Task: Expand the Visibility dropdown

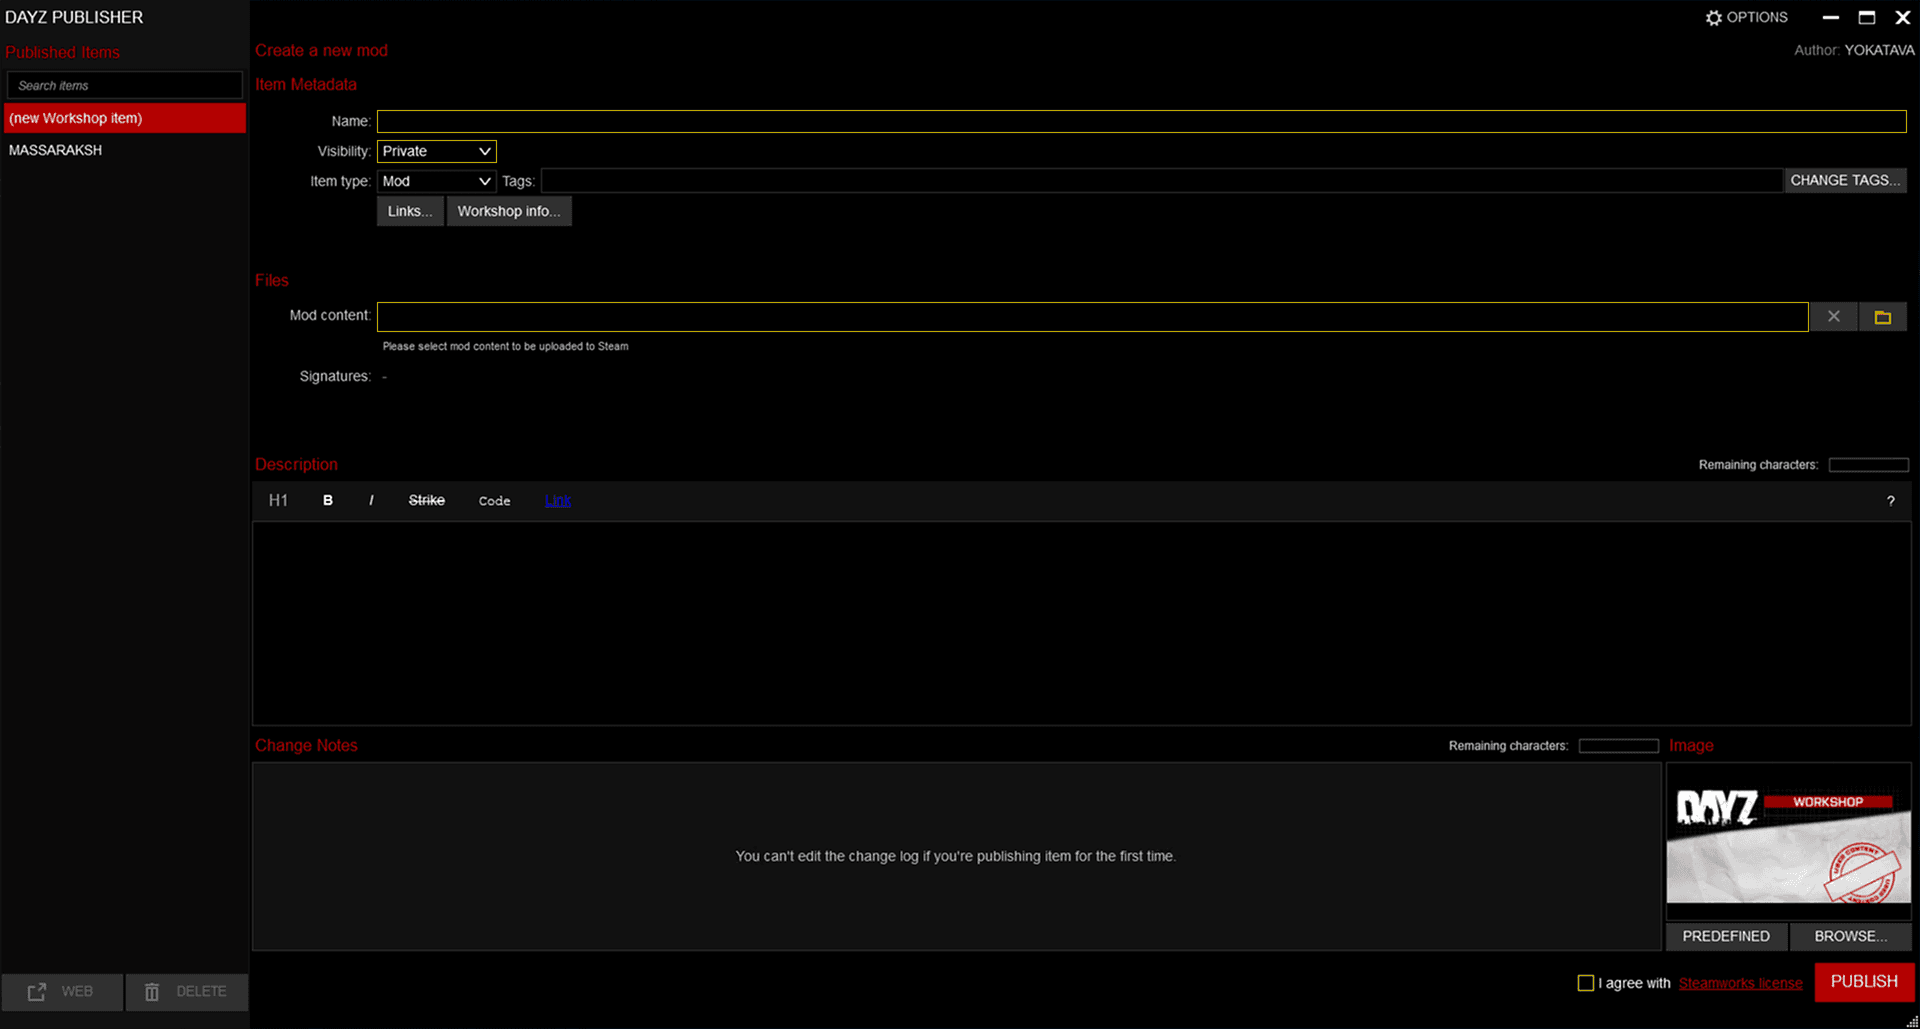Action: pos(436,151)
